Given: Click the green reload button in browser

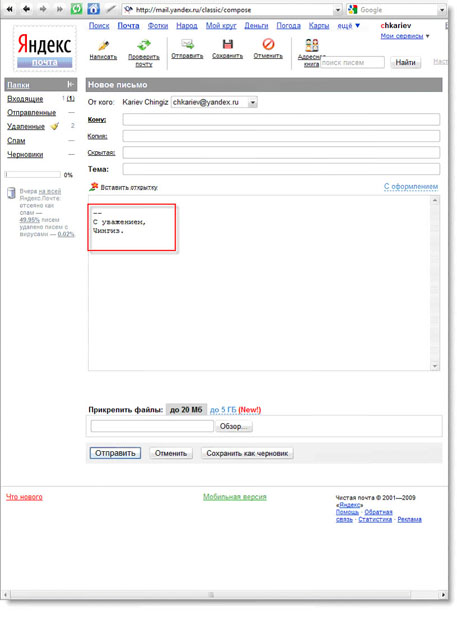Looking at the screenshot, I should (x=76, y=9).
